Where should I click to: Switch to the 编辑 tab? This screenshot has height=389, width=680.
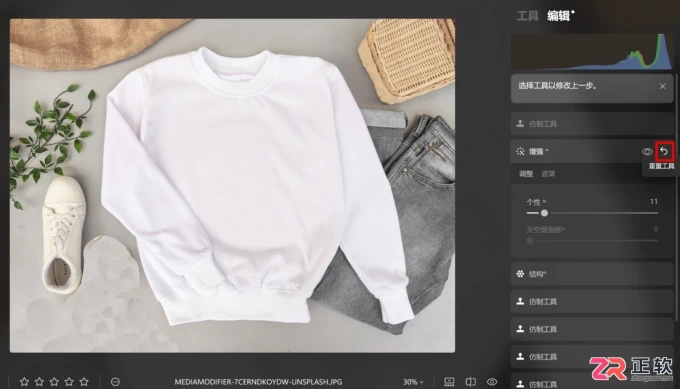(x=559, y=16)
